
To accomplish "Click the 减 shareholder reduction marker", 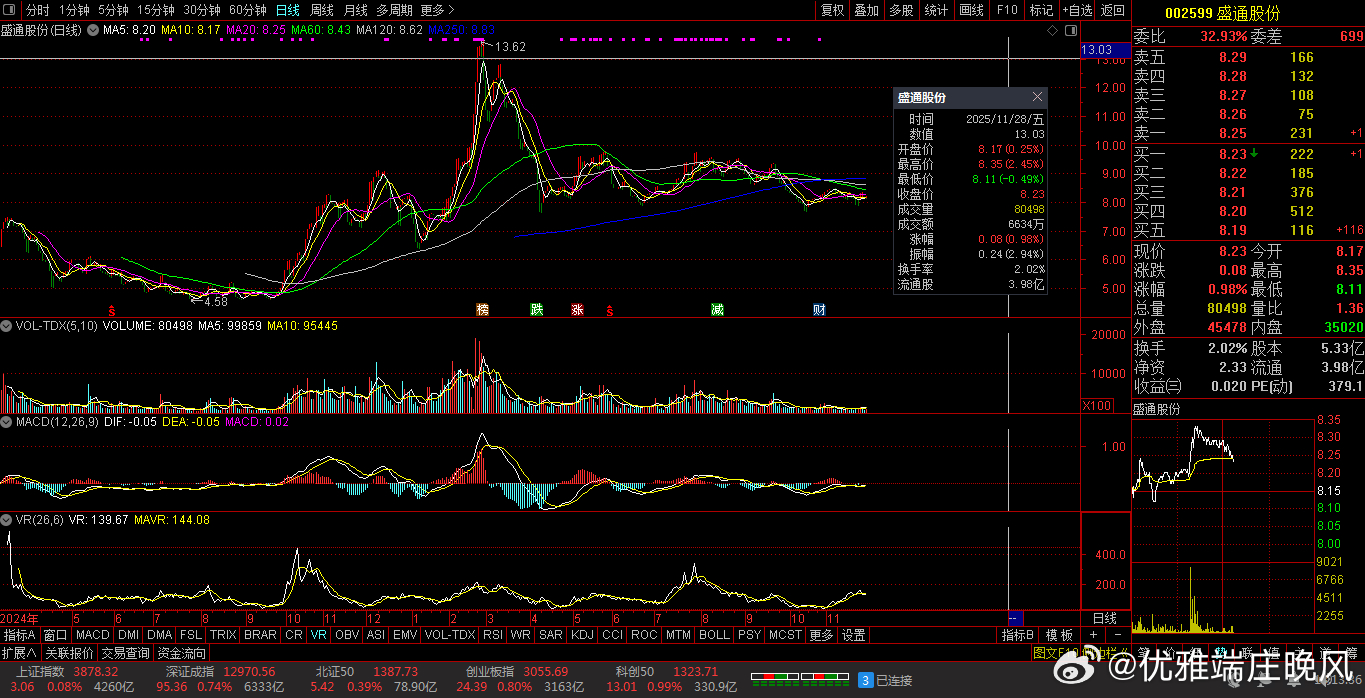I will 717,309.
